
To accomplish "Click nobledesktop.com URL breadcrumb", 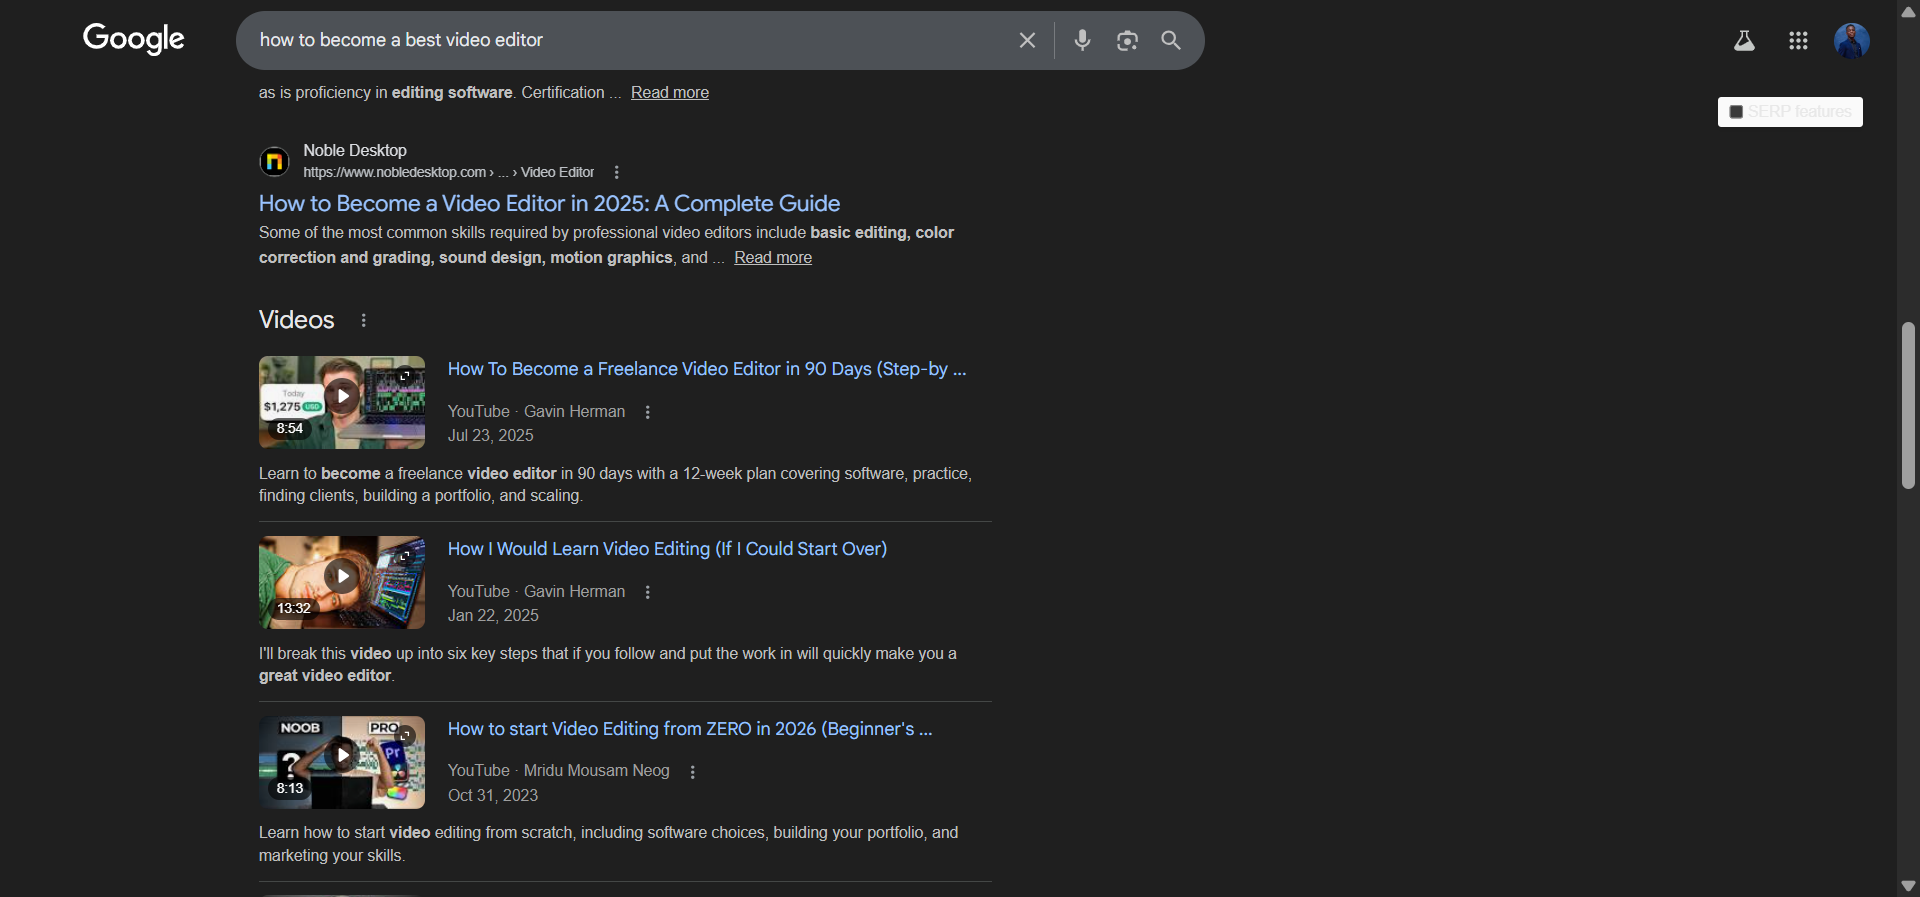I will [449, 172].
